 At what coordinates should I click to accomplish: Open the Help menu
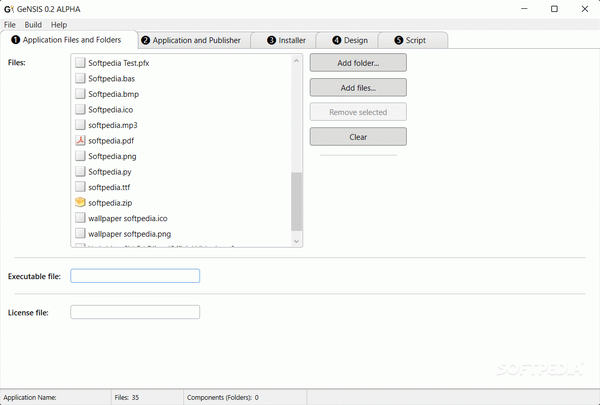pyautogui.click(x=59, y=25)
